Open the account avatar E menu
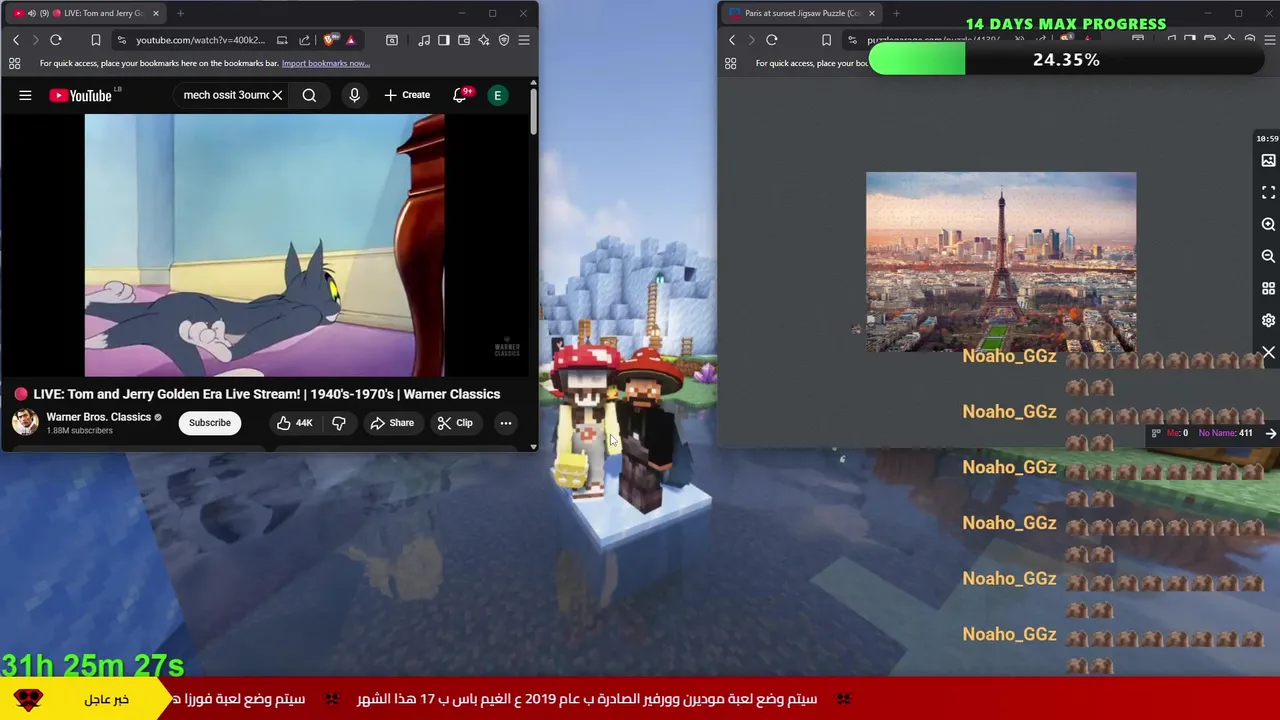This screenshot has width=1280, height=720. coord(497,95)
